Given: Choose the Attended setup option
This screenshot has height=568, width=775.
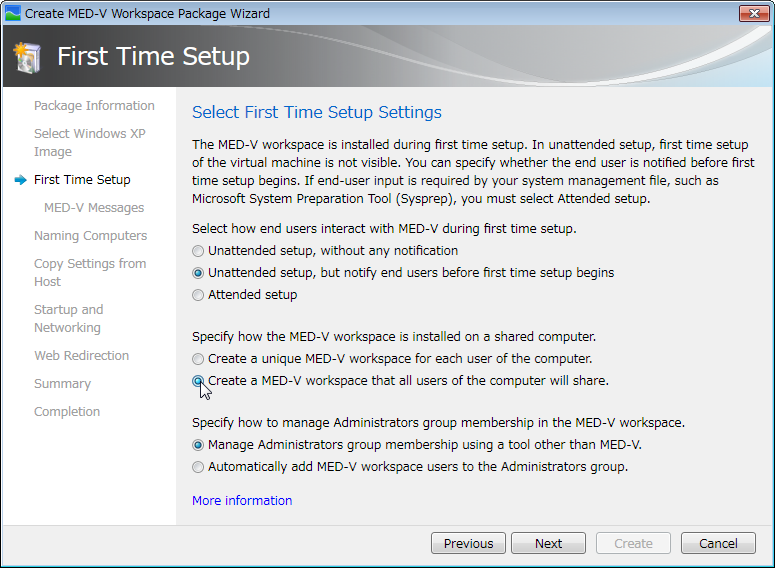Looking at the screenshot, I should tap(198, 295).
